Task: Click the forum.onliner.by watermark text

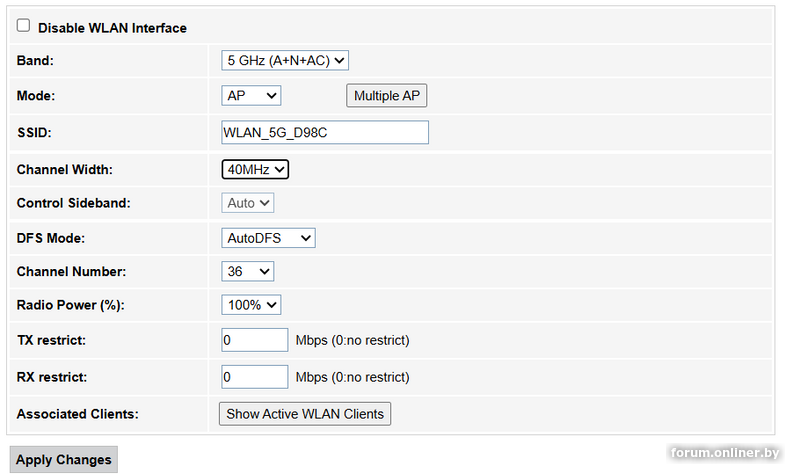Action: point(725,453)
